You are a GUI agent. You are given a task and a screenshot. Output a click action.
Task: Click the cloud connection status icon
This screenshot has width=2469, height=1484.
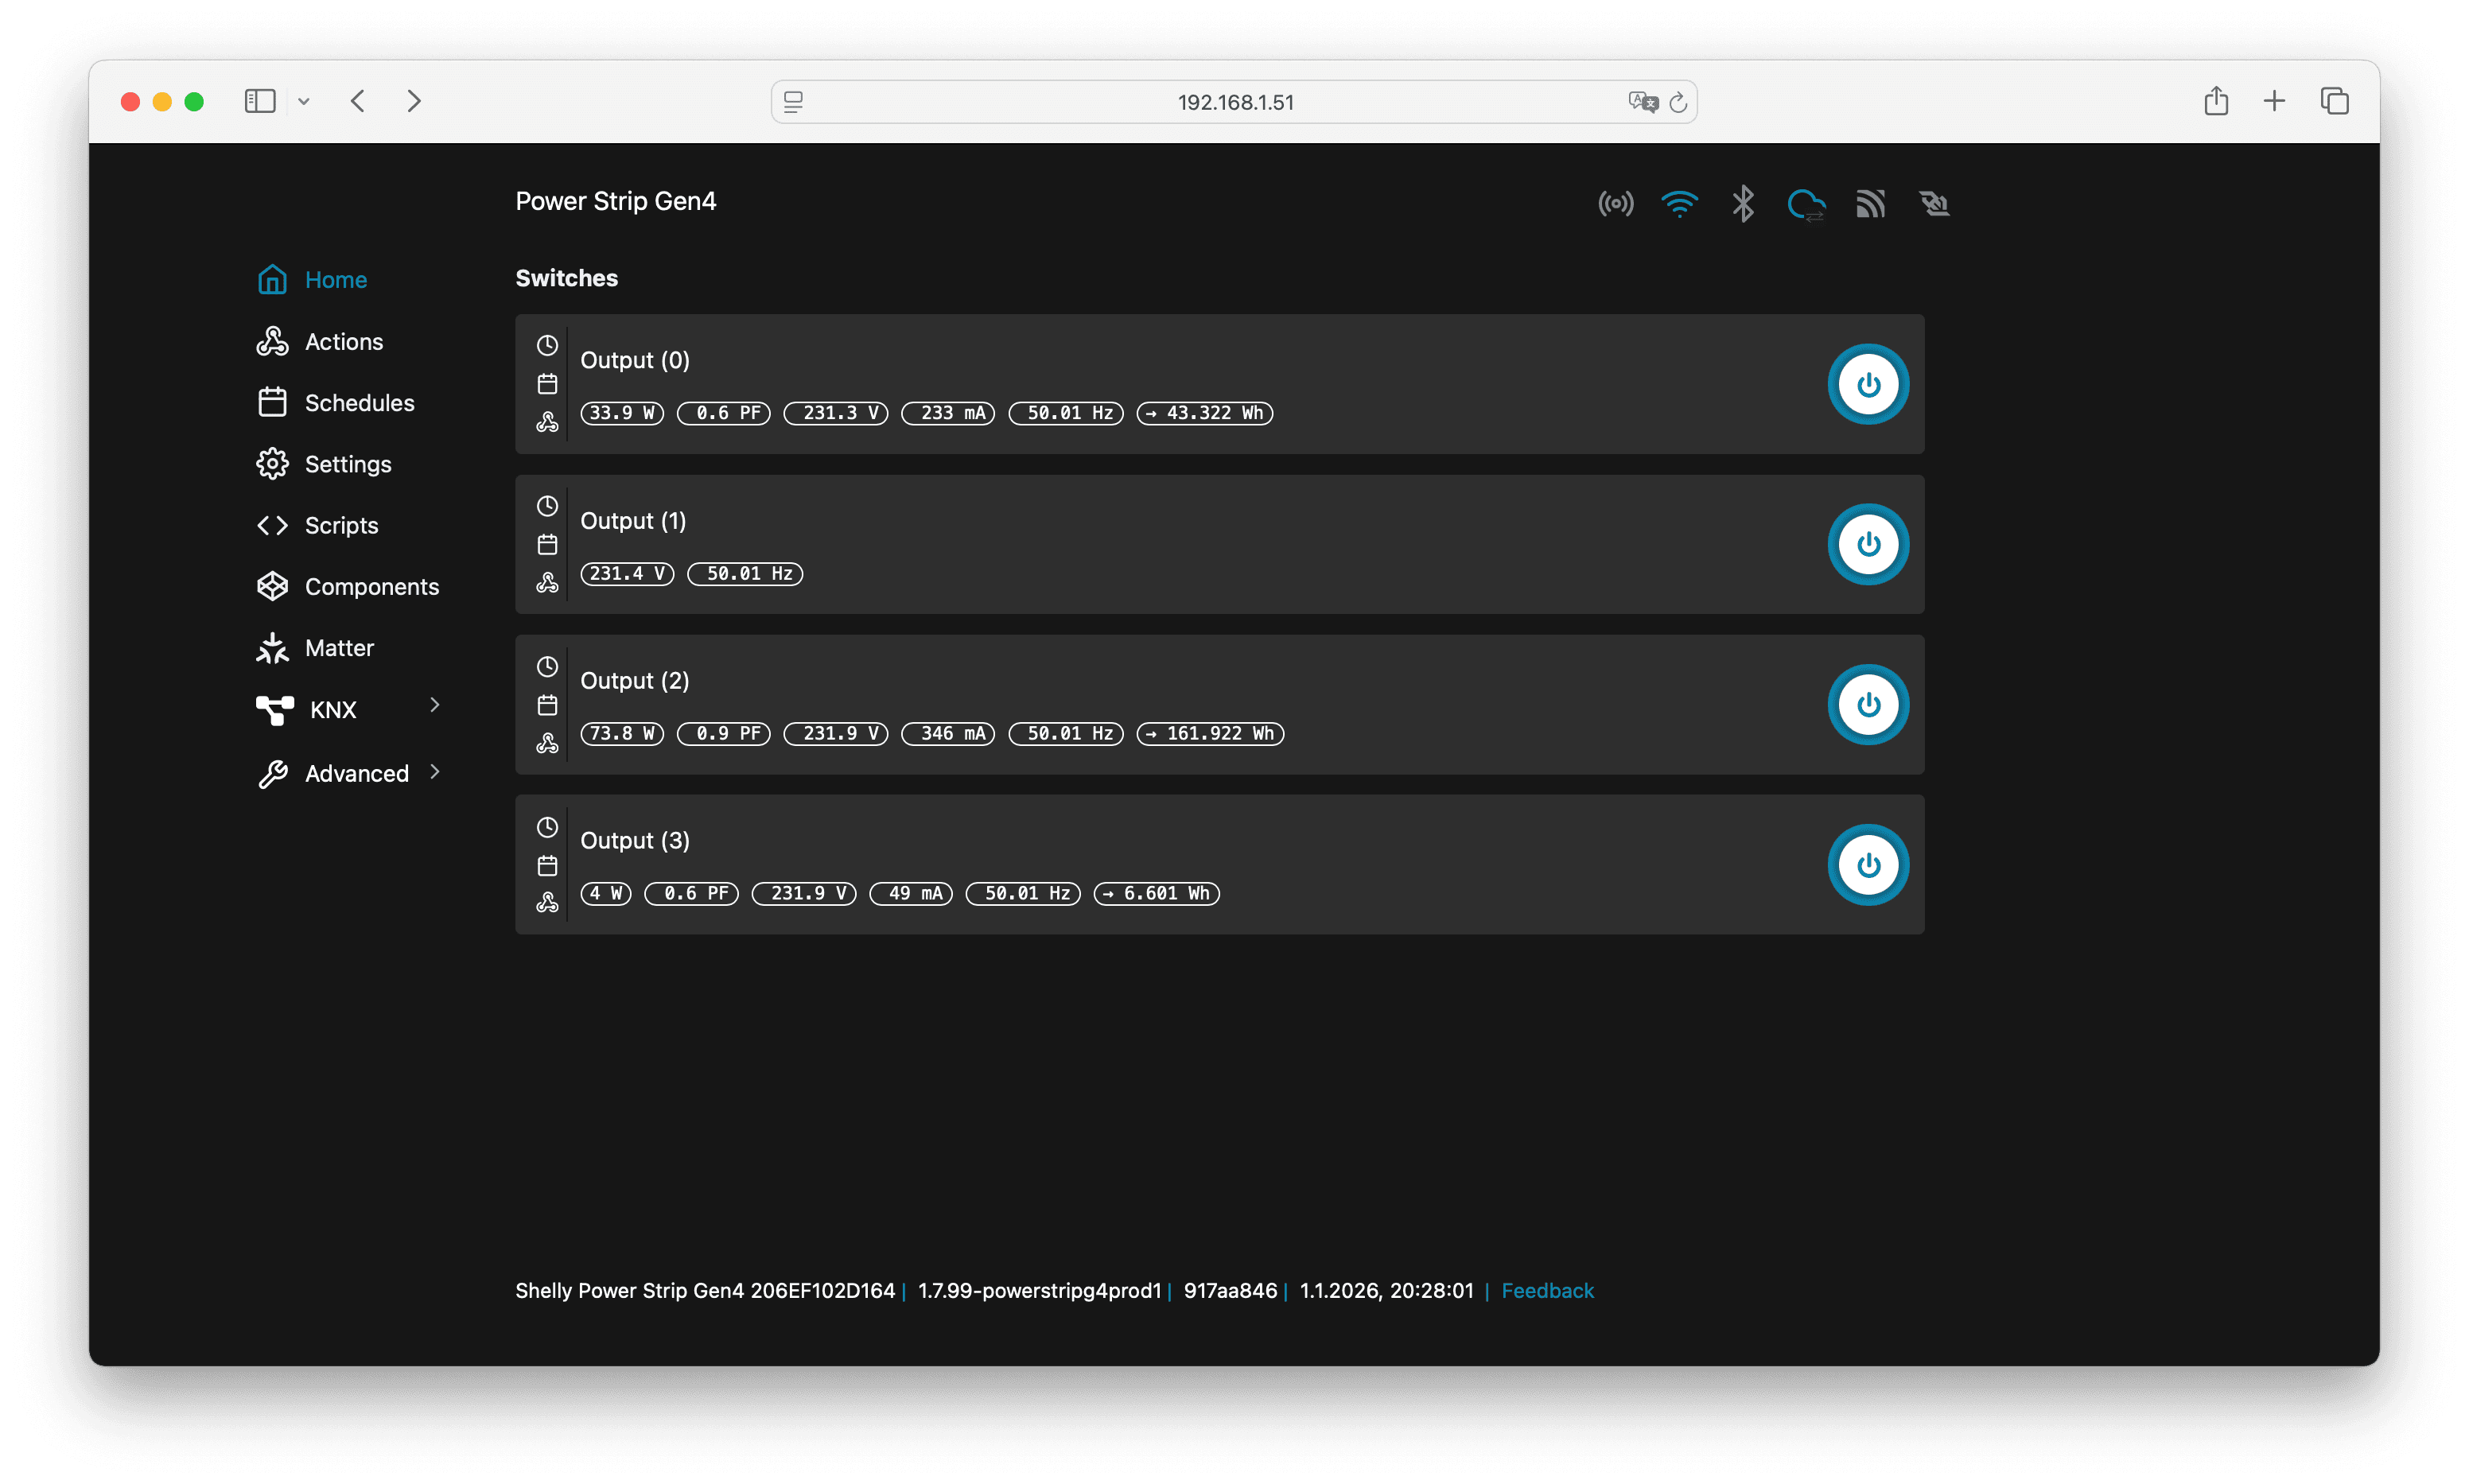[1806, 204]
